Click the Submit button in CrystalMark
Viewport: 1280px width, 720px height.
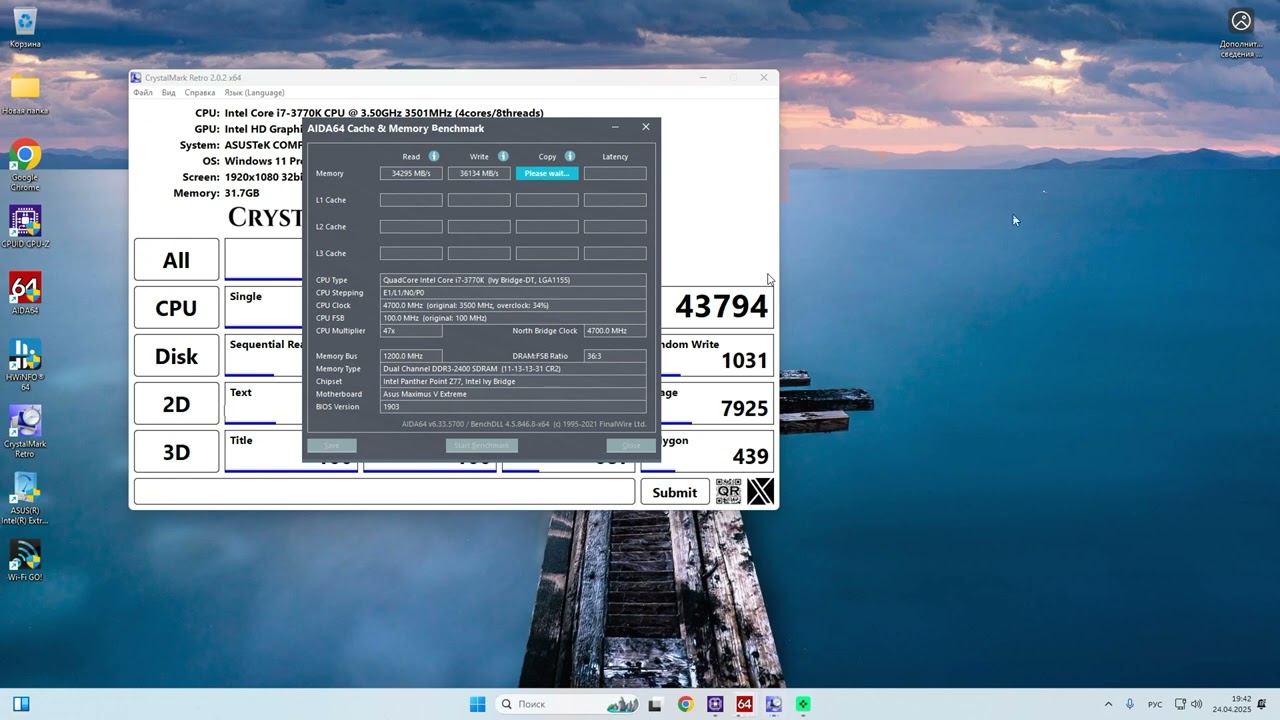click(675, 492)
